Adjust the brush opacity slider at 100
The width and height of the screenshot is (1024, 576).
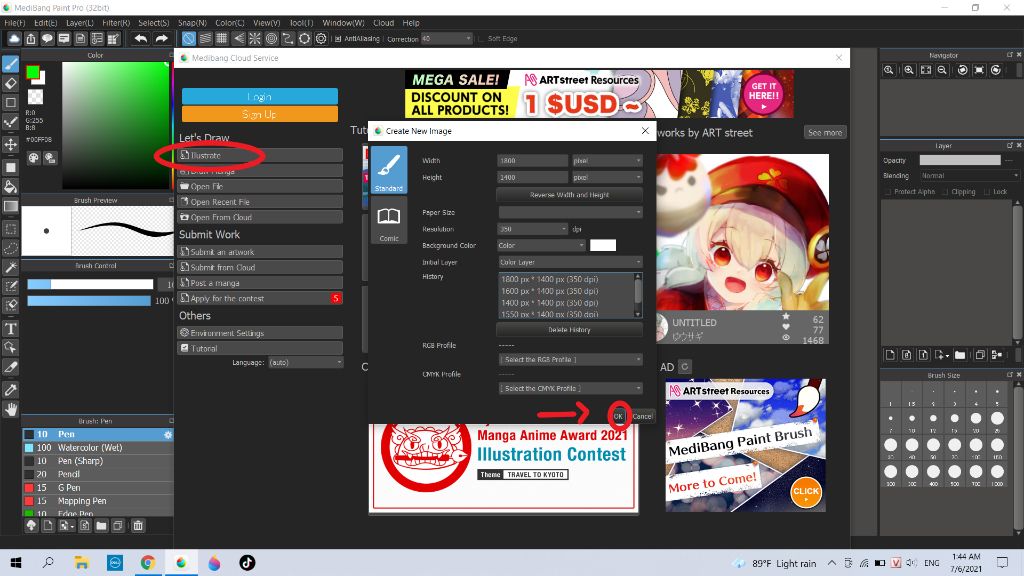point(89,300)
